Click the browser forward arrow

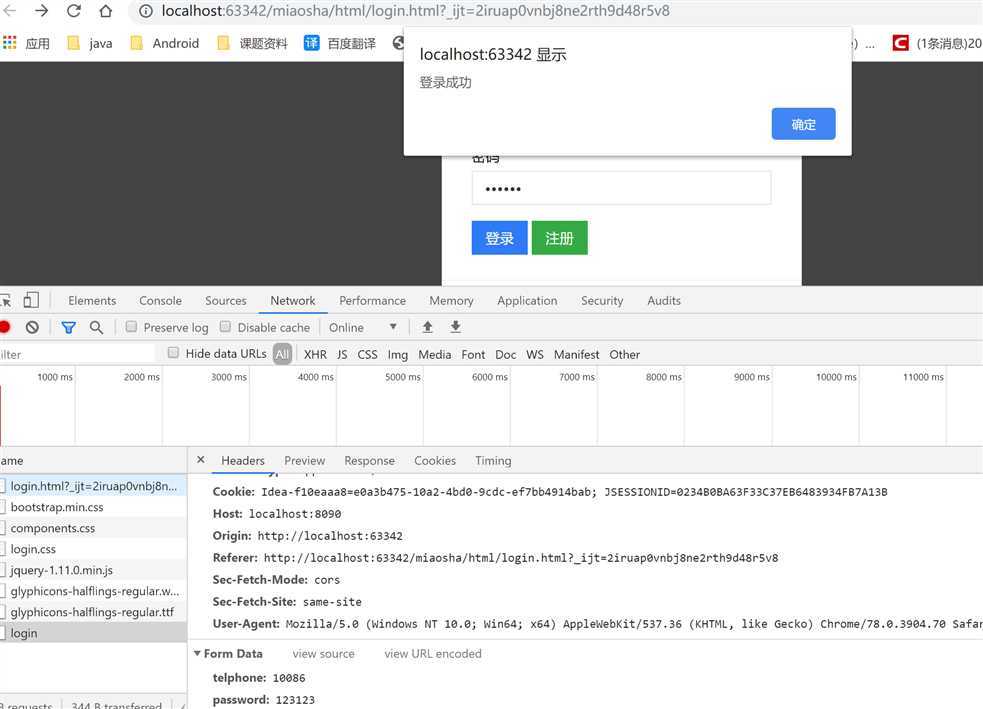[41, 11]
